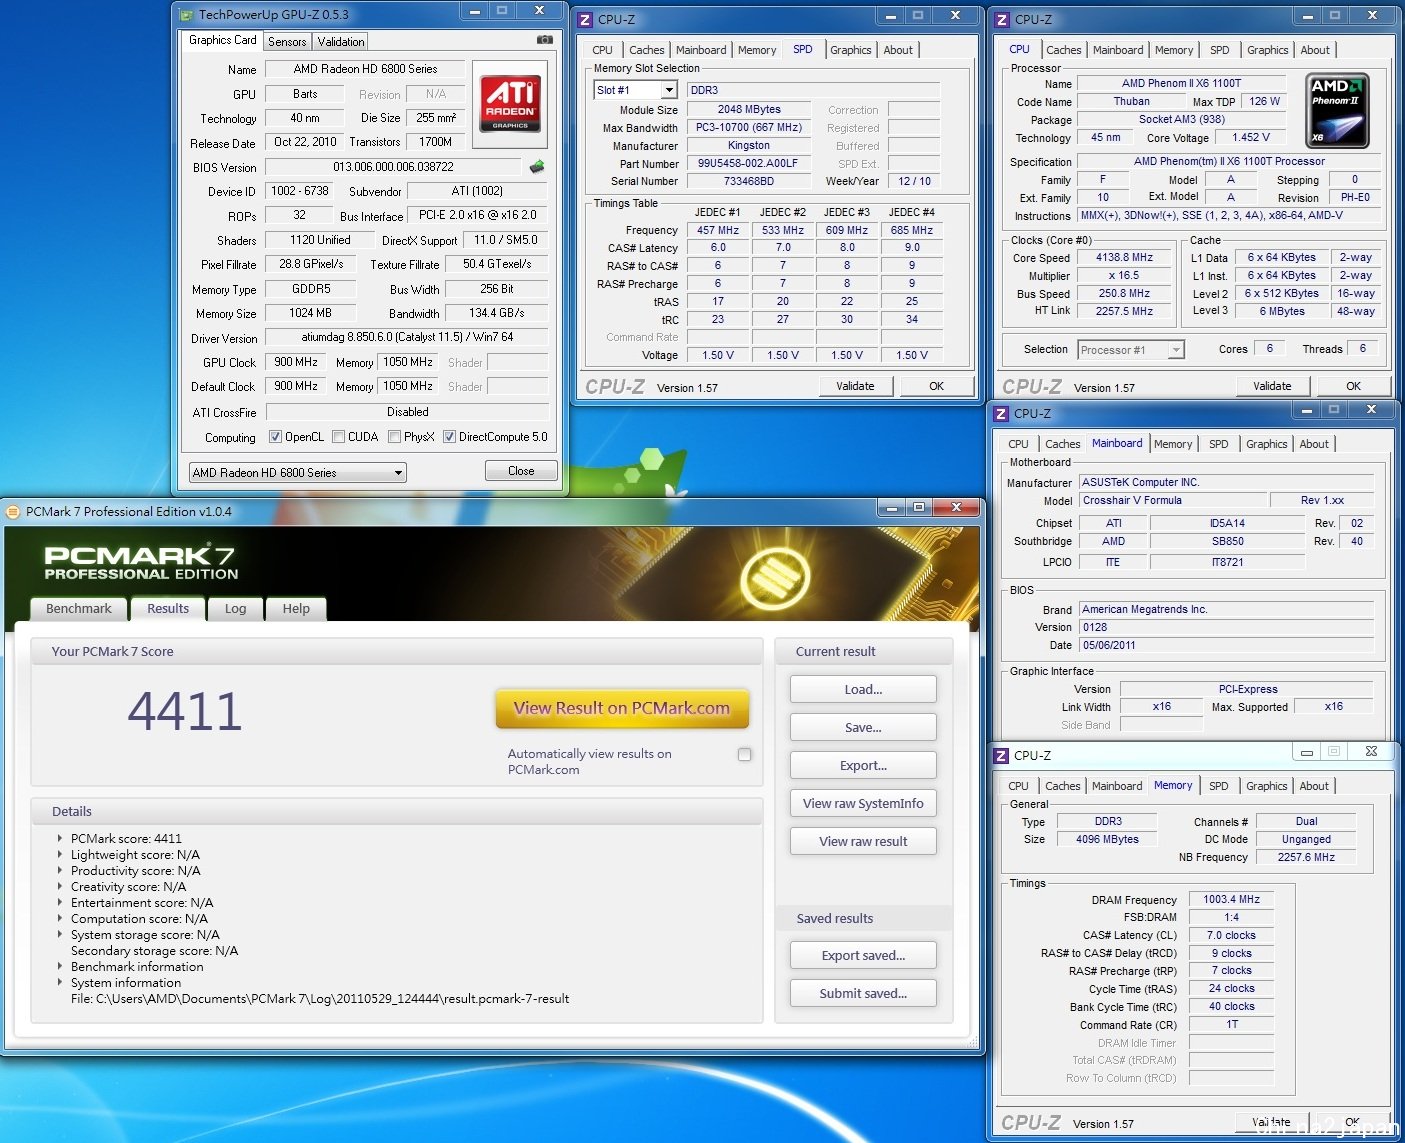Screen dimensions: 1405x1143
Task: Click the BIOS save chip icon in GPU-Z
Action: [537, 166]
